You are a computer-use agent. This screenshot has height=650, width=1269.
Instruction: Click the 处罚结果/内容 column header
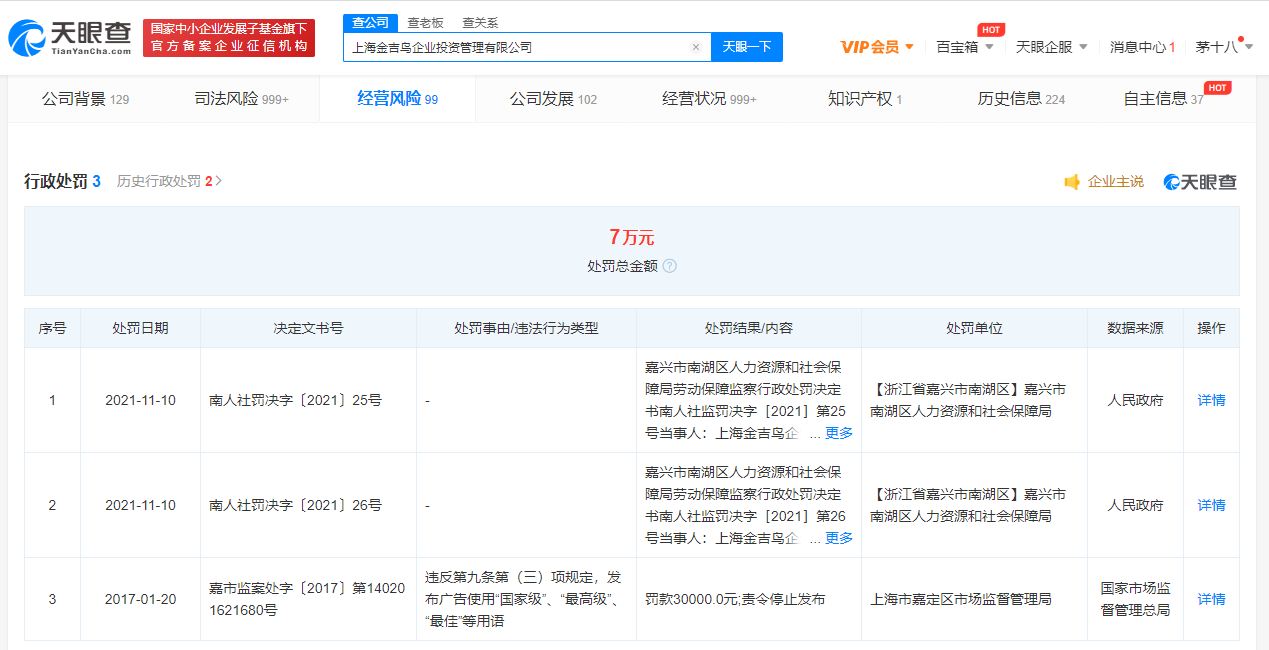pyautogui.click(x=749, y=328)
